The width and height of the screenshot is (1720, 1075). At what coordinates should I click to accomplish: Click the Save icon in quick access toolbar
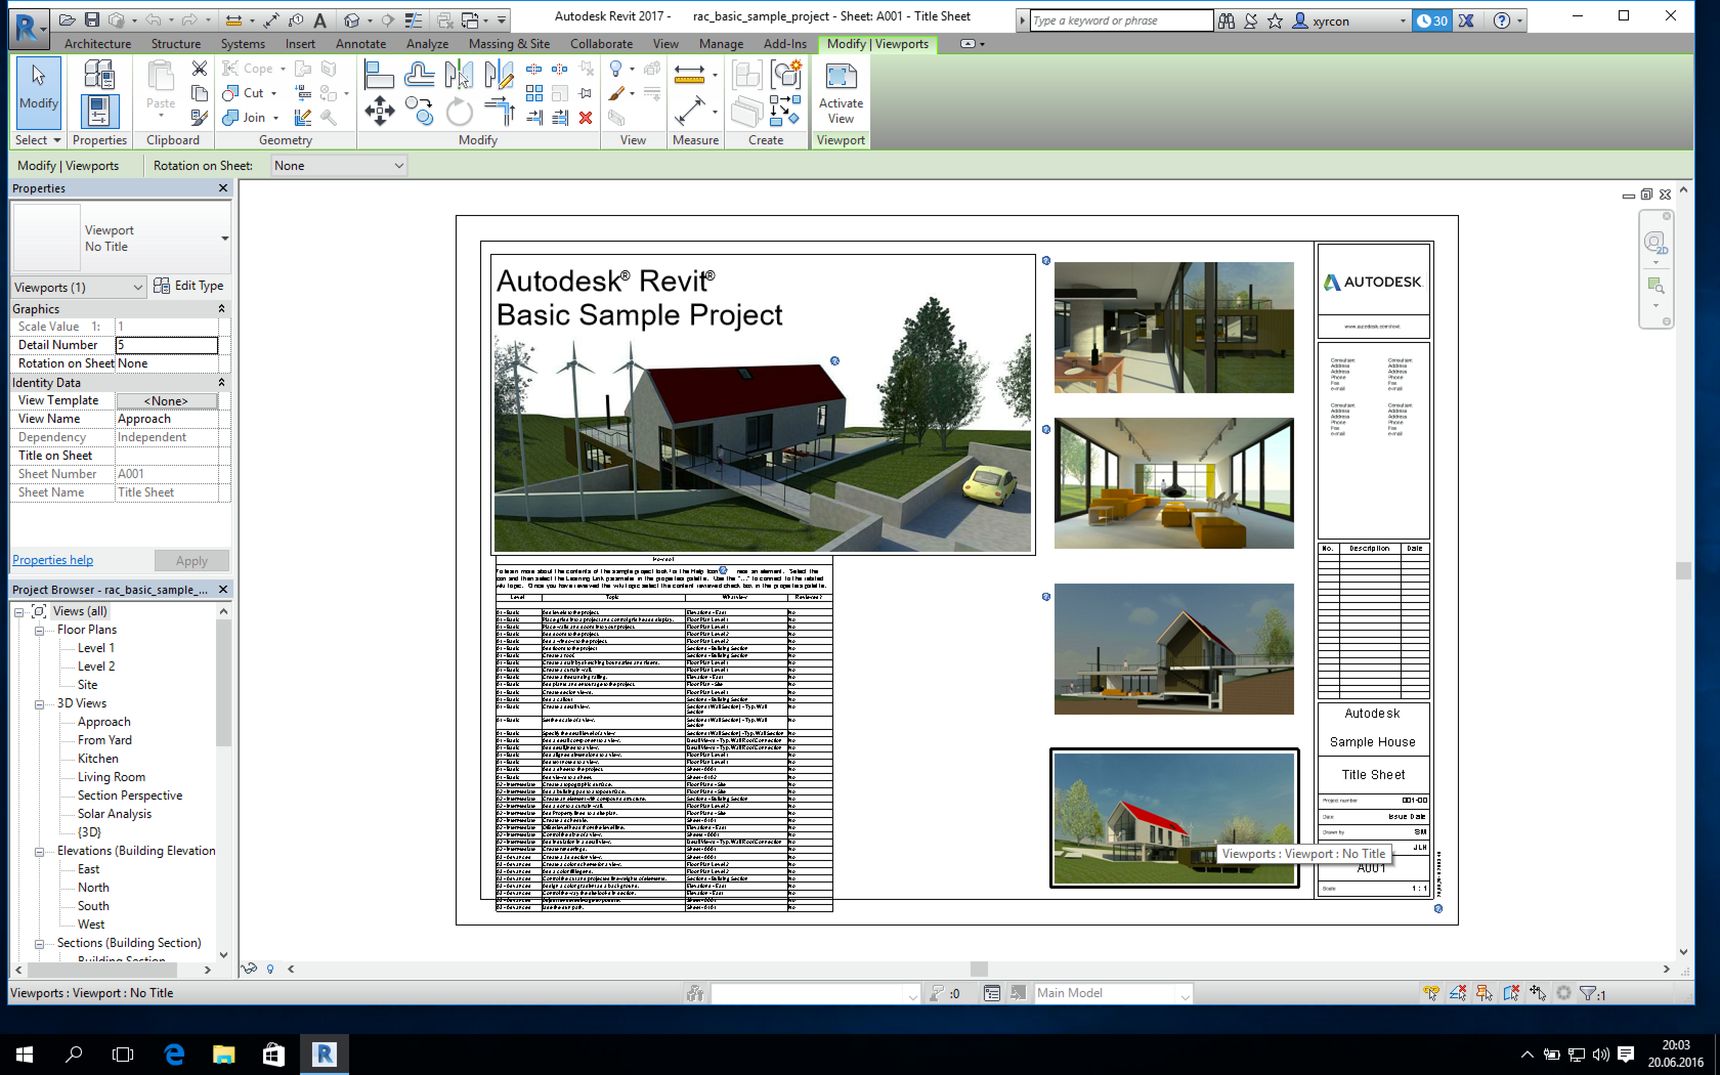[92, 20]
